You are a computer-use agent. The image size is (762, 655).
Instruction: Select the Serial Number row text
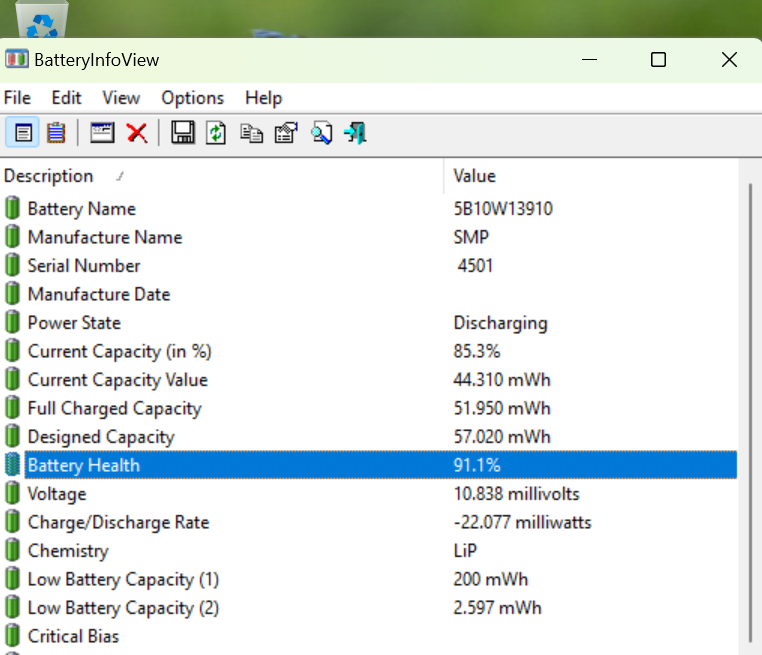84,266
